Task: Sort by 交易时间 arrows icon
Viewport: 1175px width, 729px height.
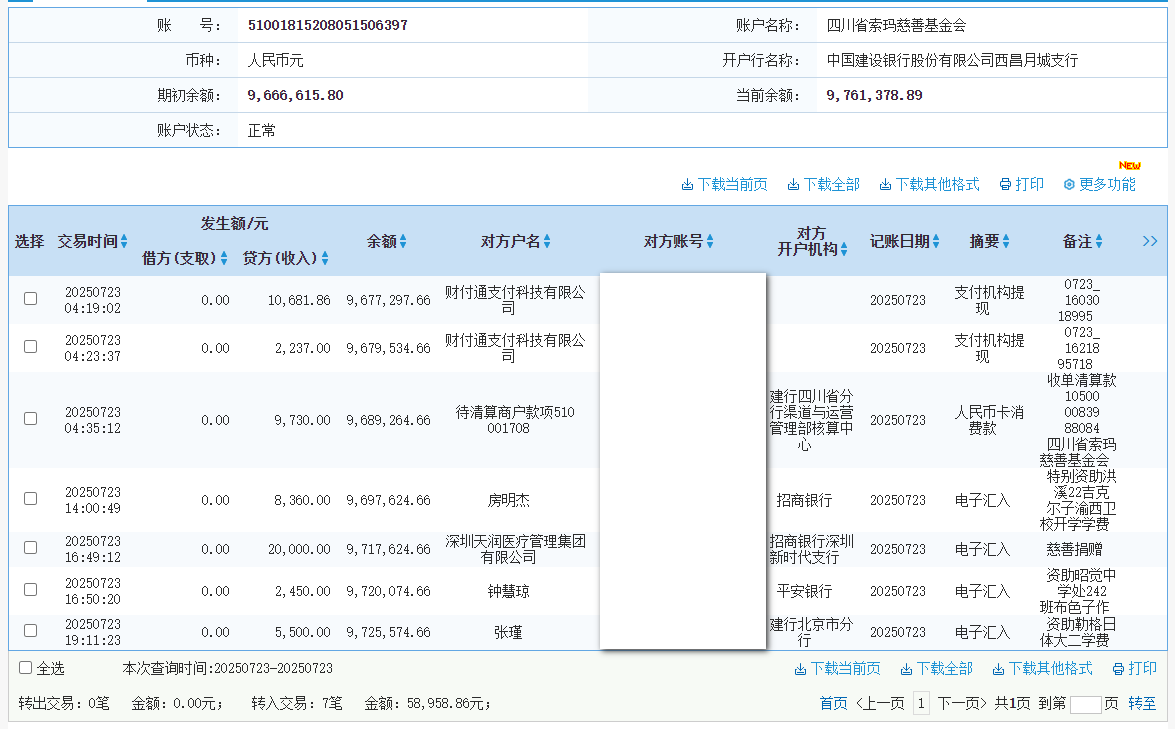Action: pyautogui.click(x=124, y=241)
